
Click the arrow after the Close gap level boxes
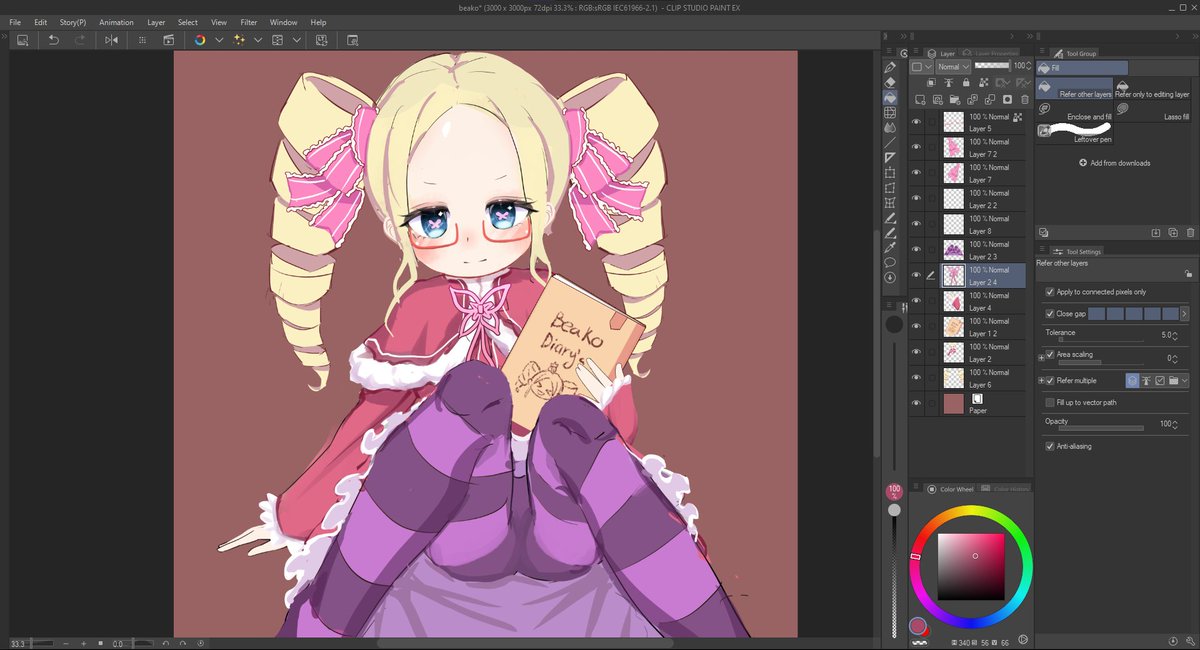click(1184, 314)
